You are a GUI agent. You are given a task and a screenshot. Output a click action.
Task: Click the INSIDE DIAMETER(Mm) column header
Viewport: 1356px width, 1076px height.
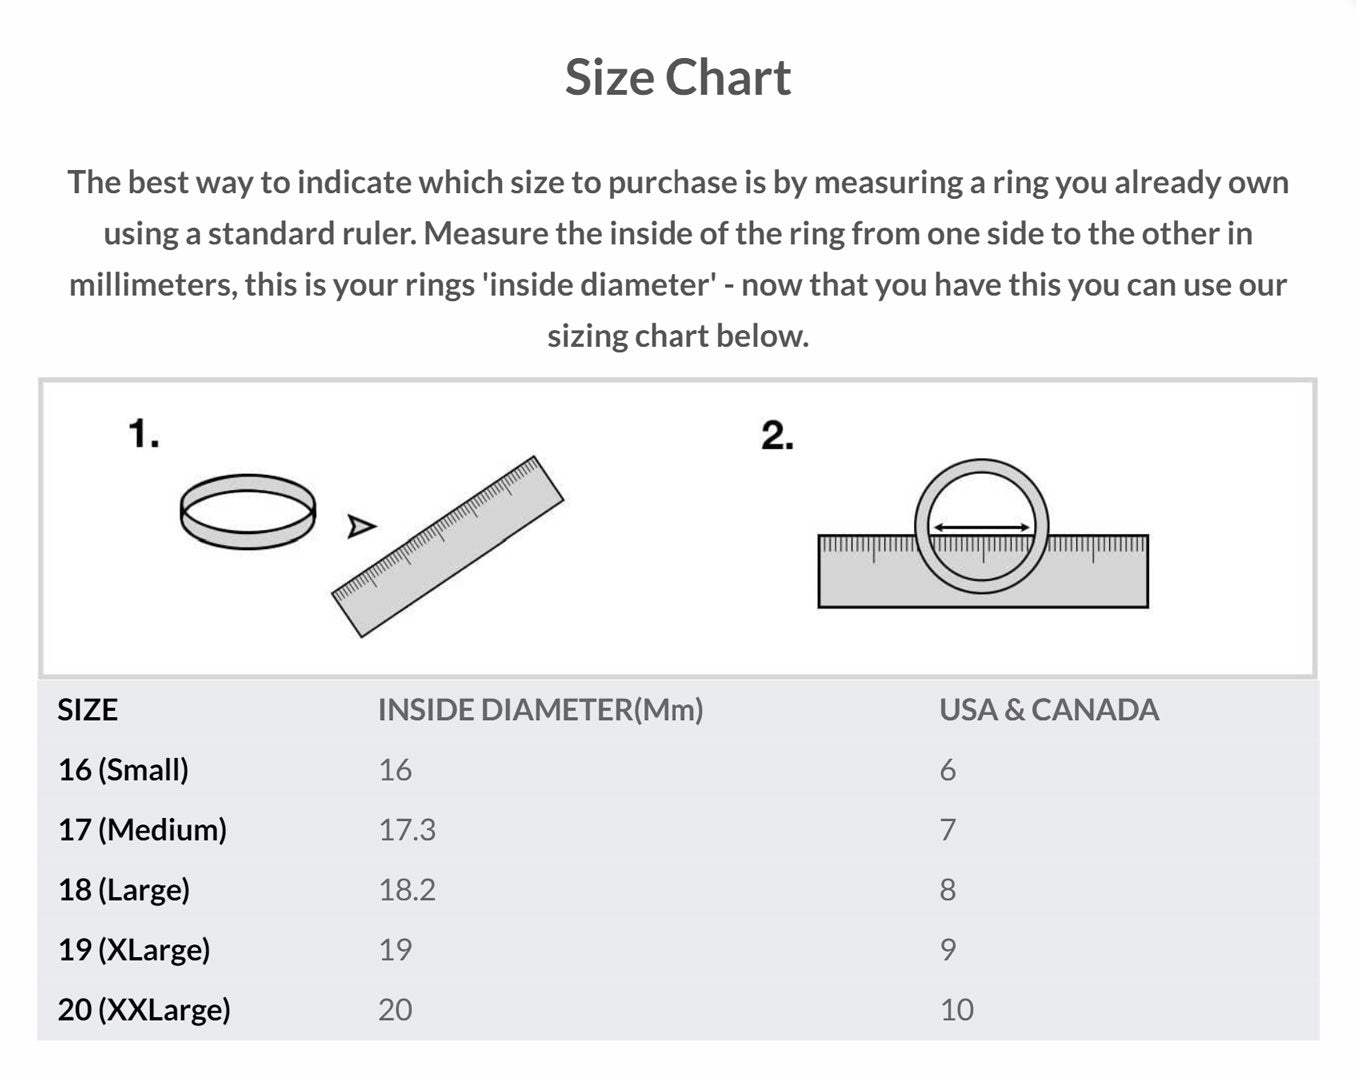(540, 710)
